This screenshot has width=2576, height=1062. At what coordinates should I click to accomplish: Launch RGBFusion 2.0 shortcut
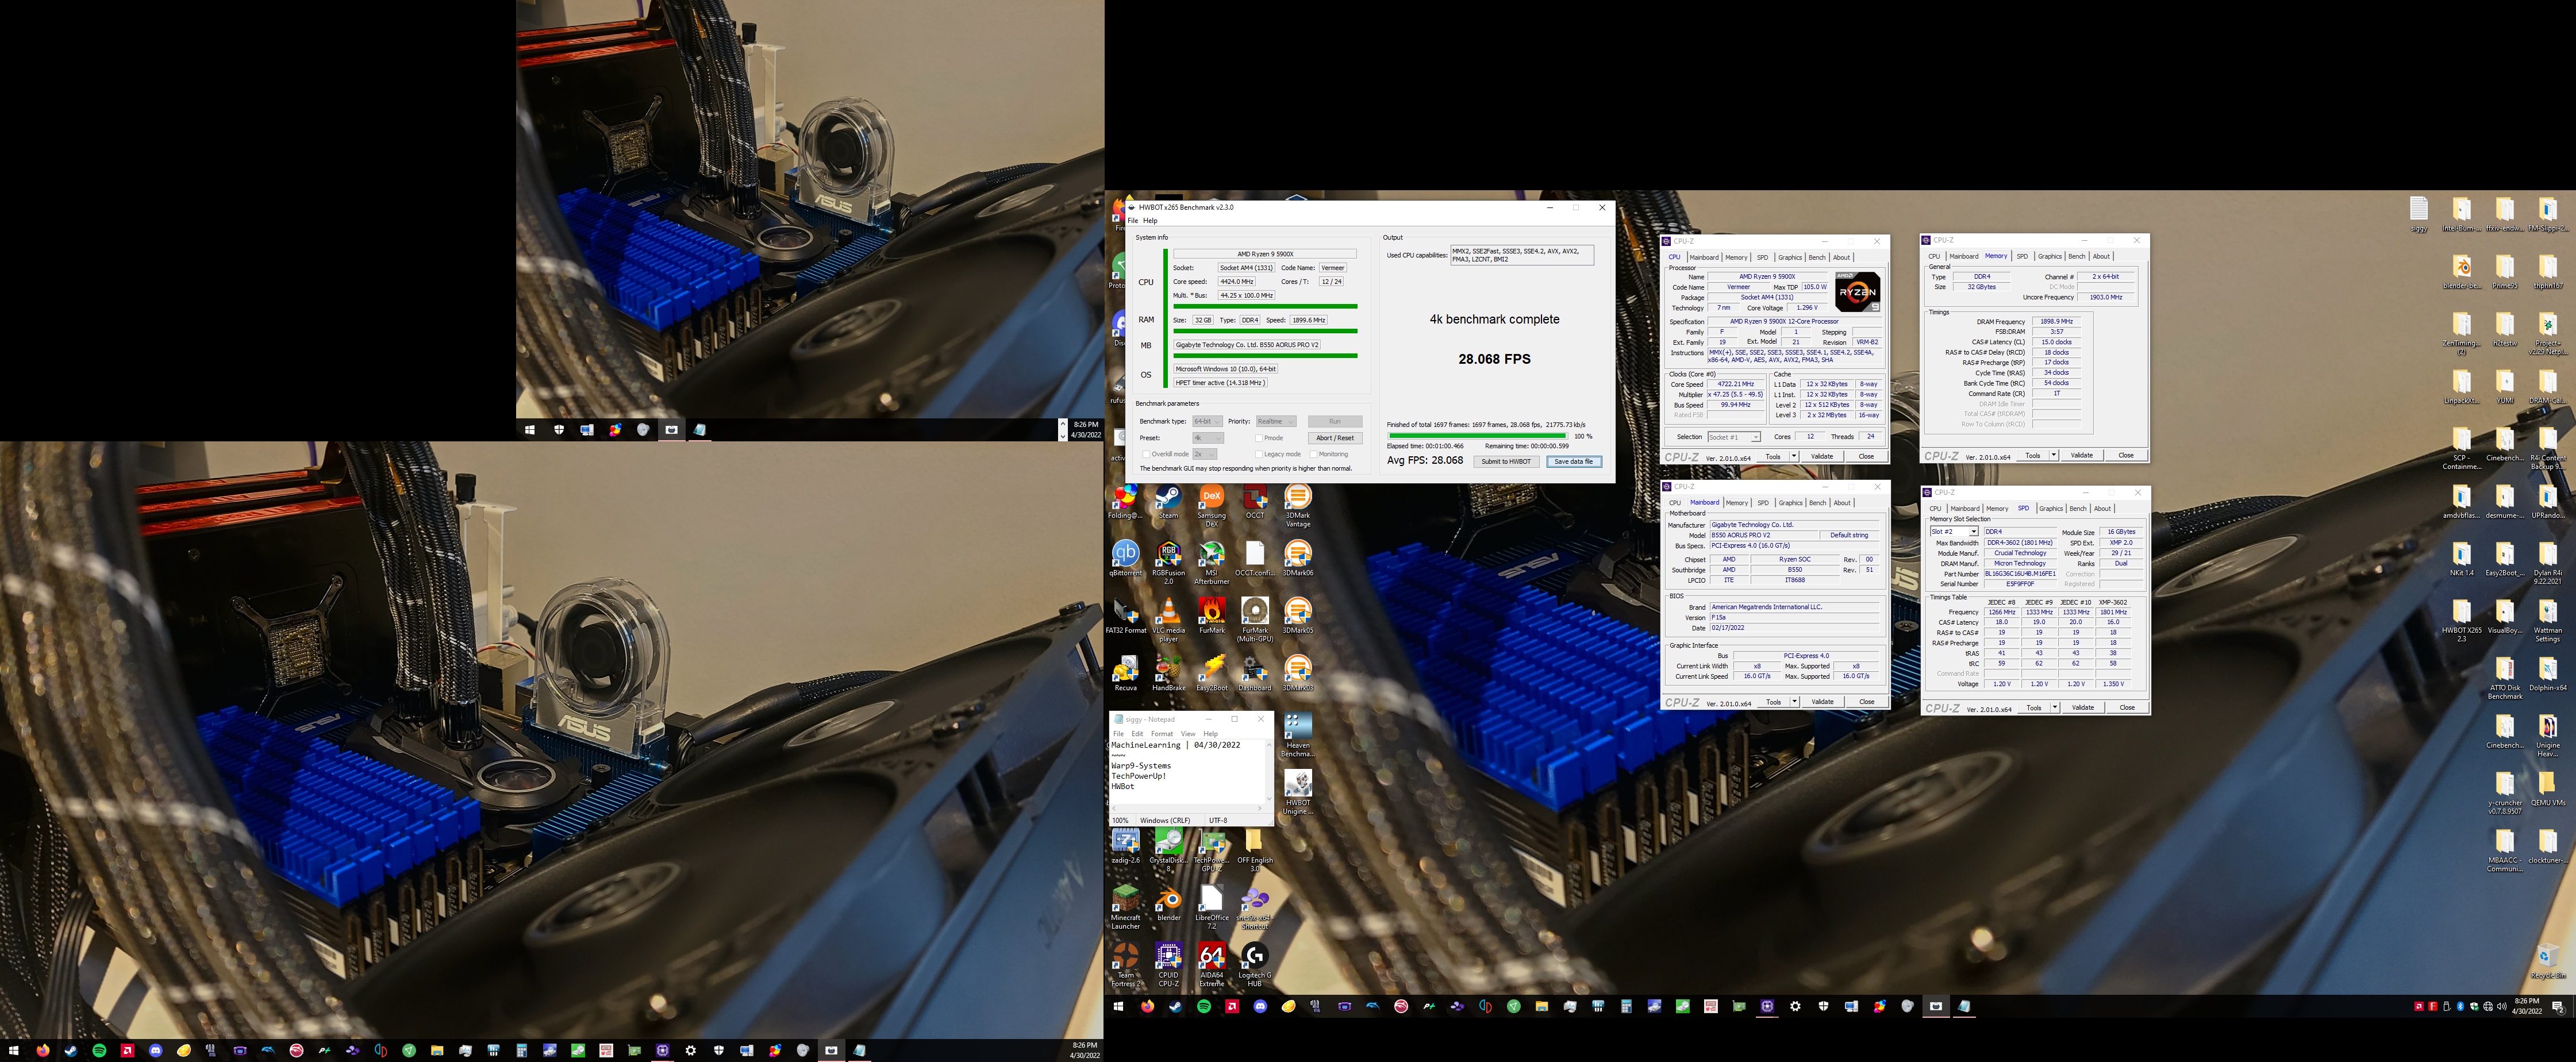[1168, 562]
